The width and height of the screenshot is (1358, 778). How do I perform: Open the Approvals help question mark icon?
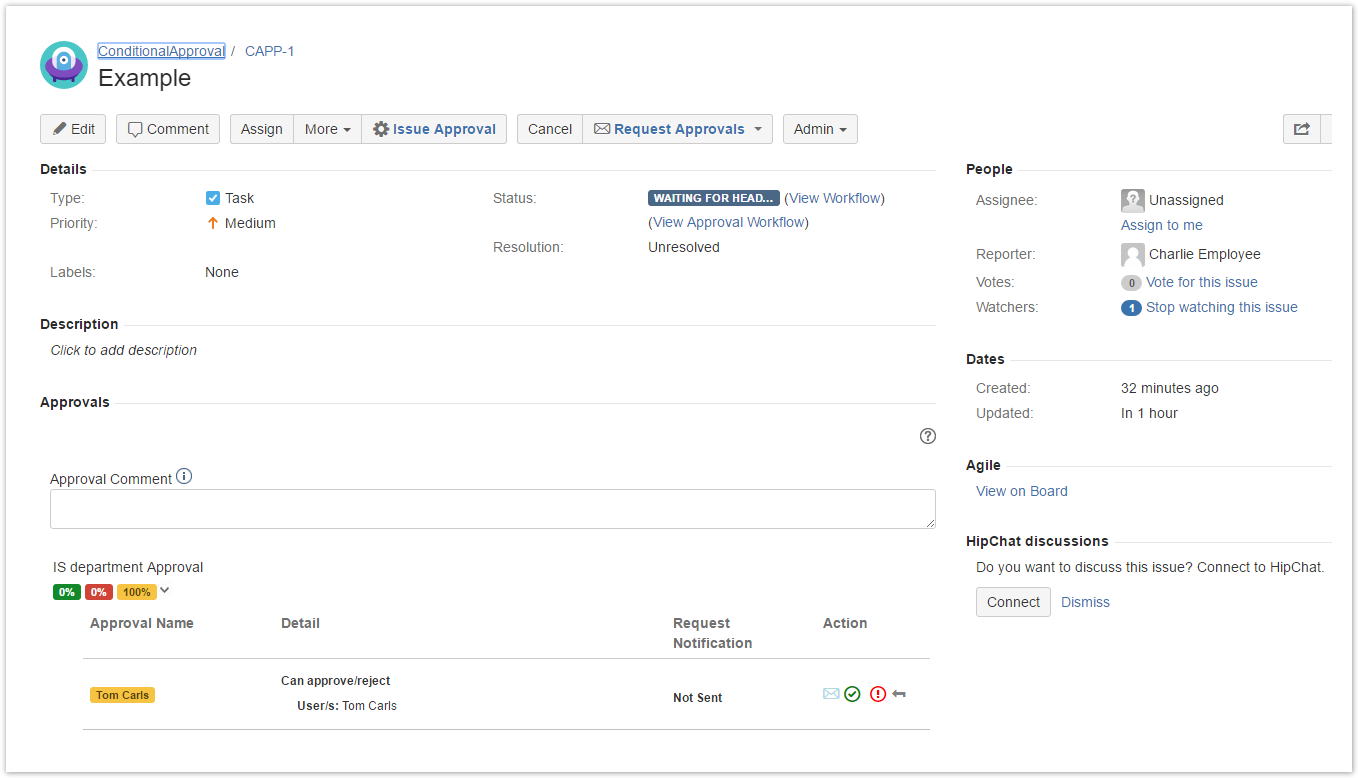(928, 436)
